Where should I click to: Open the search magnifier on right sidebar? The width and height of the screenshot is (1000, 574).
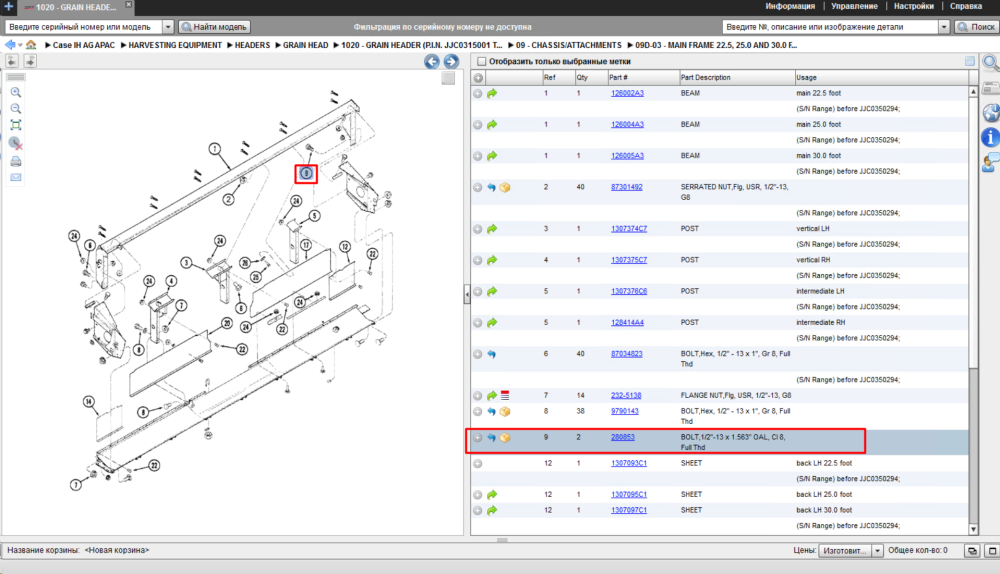990,63
